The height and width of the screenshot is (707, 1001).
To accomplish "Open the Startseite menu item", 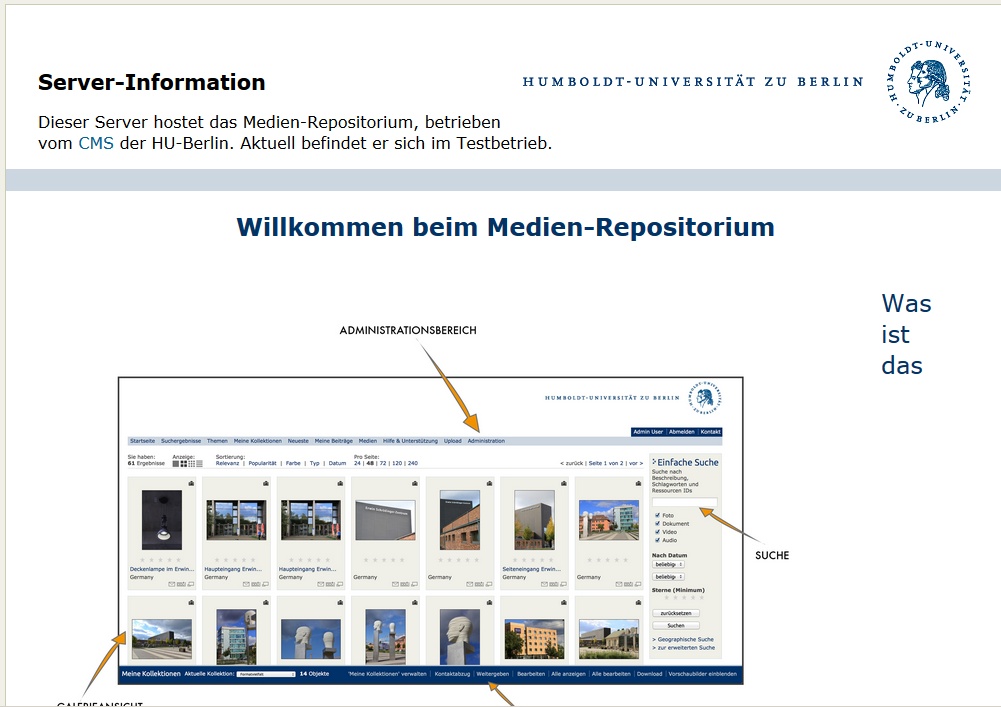I will coord(142,441).
